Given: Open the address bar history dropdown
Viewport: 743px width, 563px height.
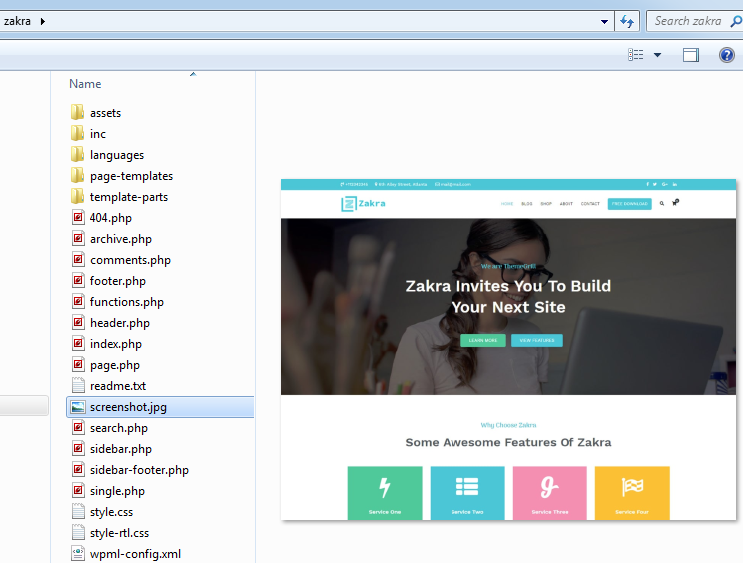Looking at the screenshot, I should 604,21.
